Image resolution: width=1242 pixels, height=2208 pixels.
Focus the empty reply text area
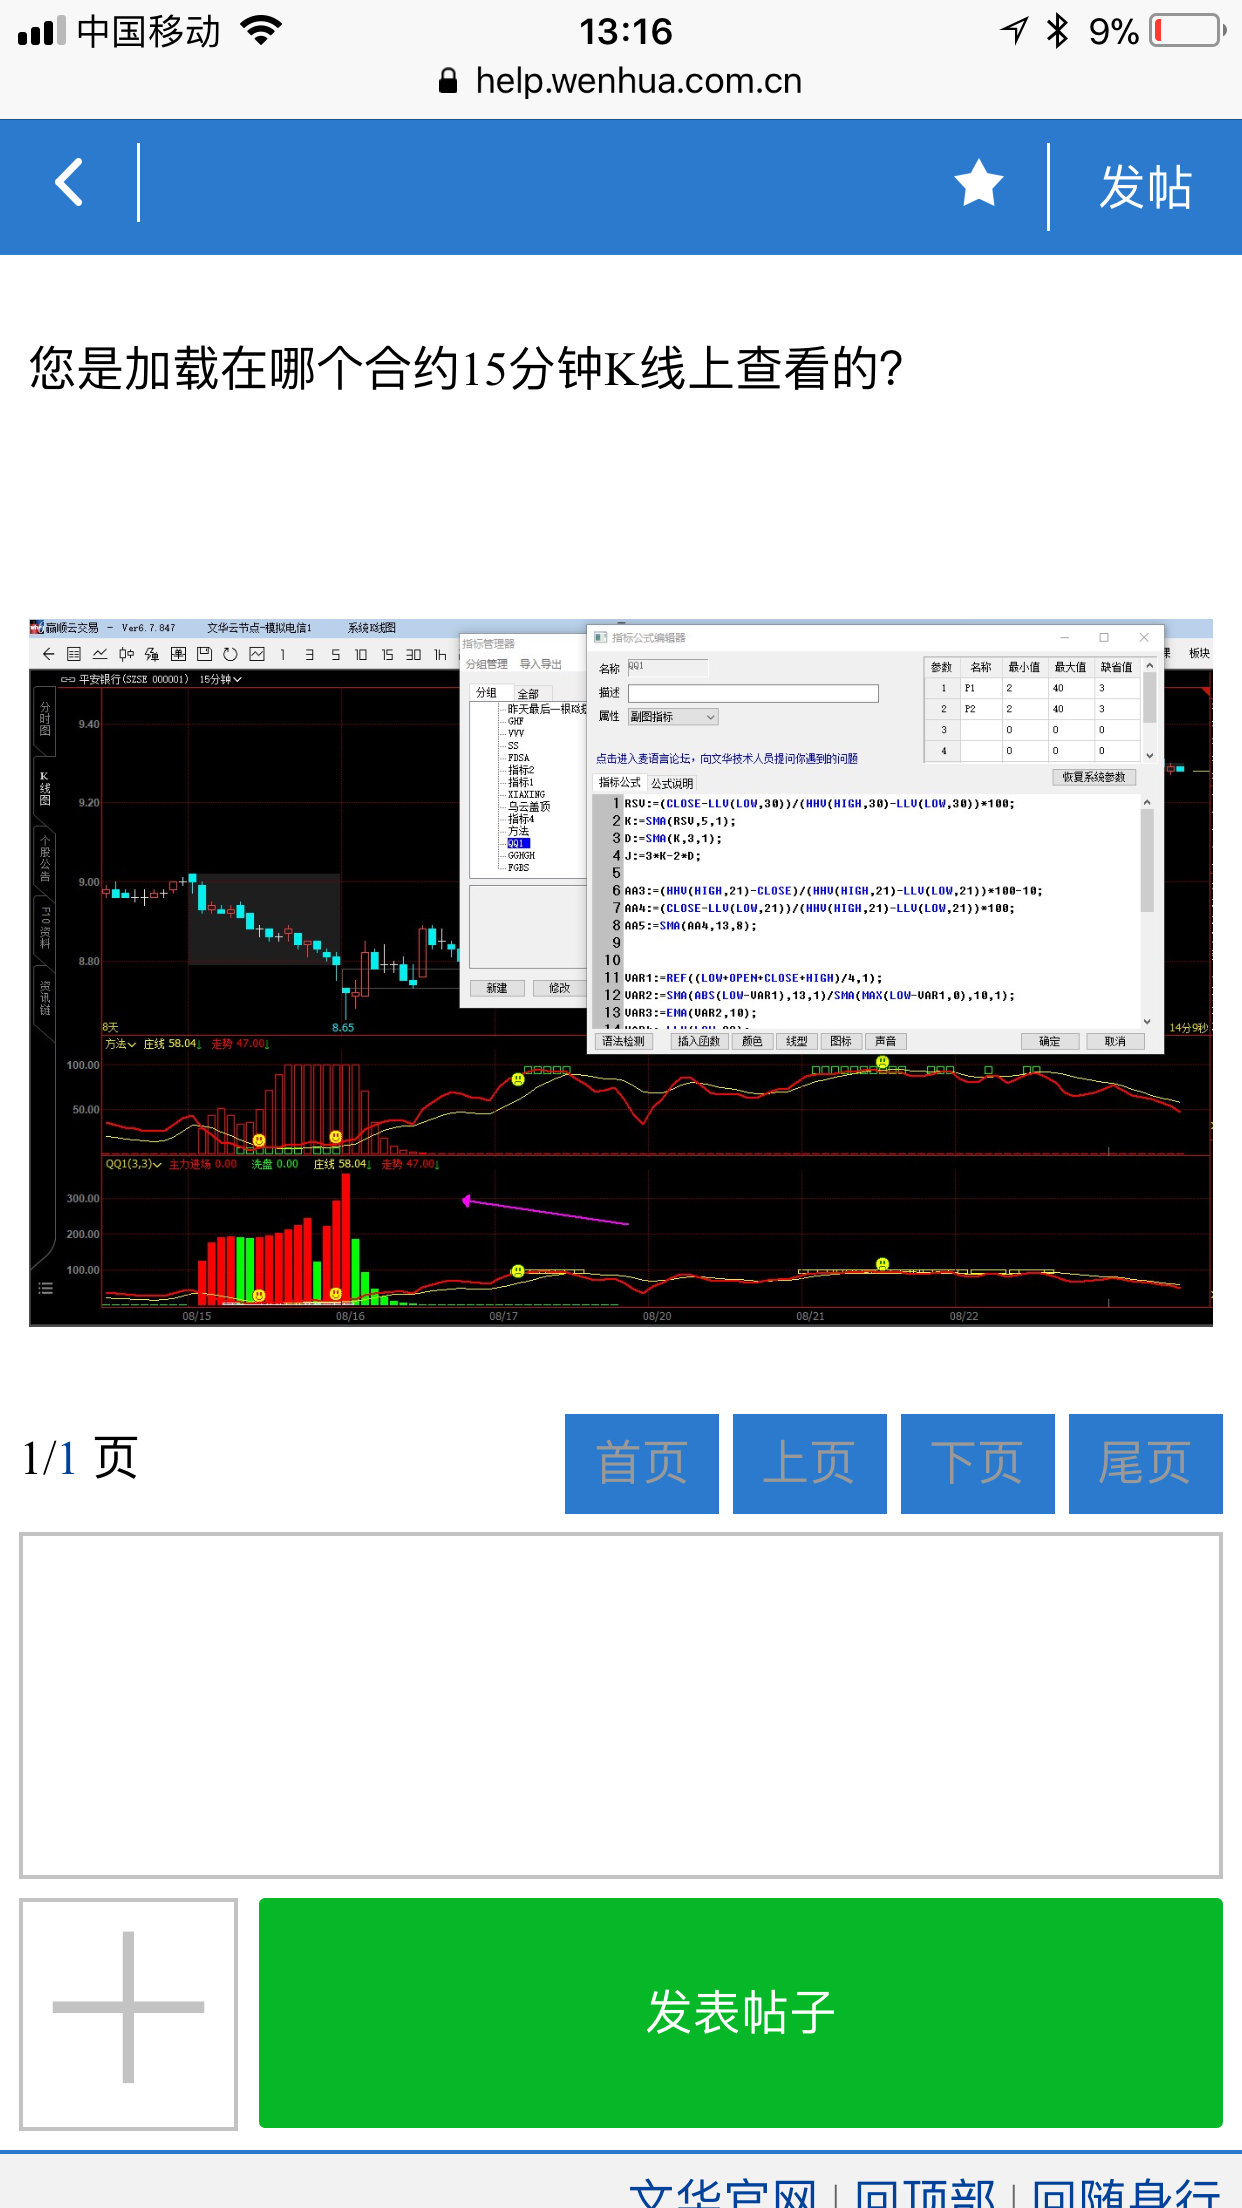tap(621, 1706)
